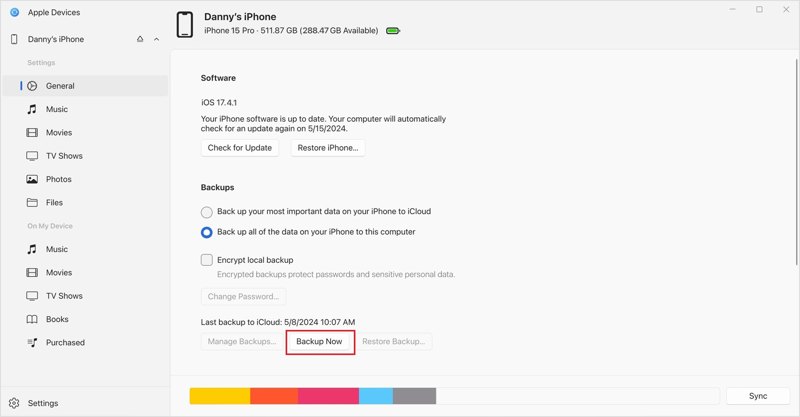The width and height of the screenshot is (800, 417).
Task: Click the Backup Now button
Action: [x=320, y=342]
